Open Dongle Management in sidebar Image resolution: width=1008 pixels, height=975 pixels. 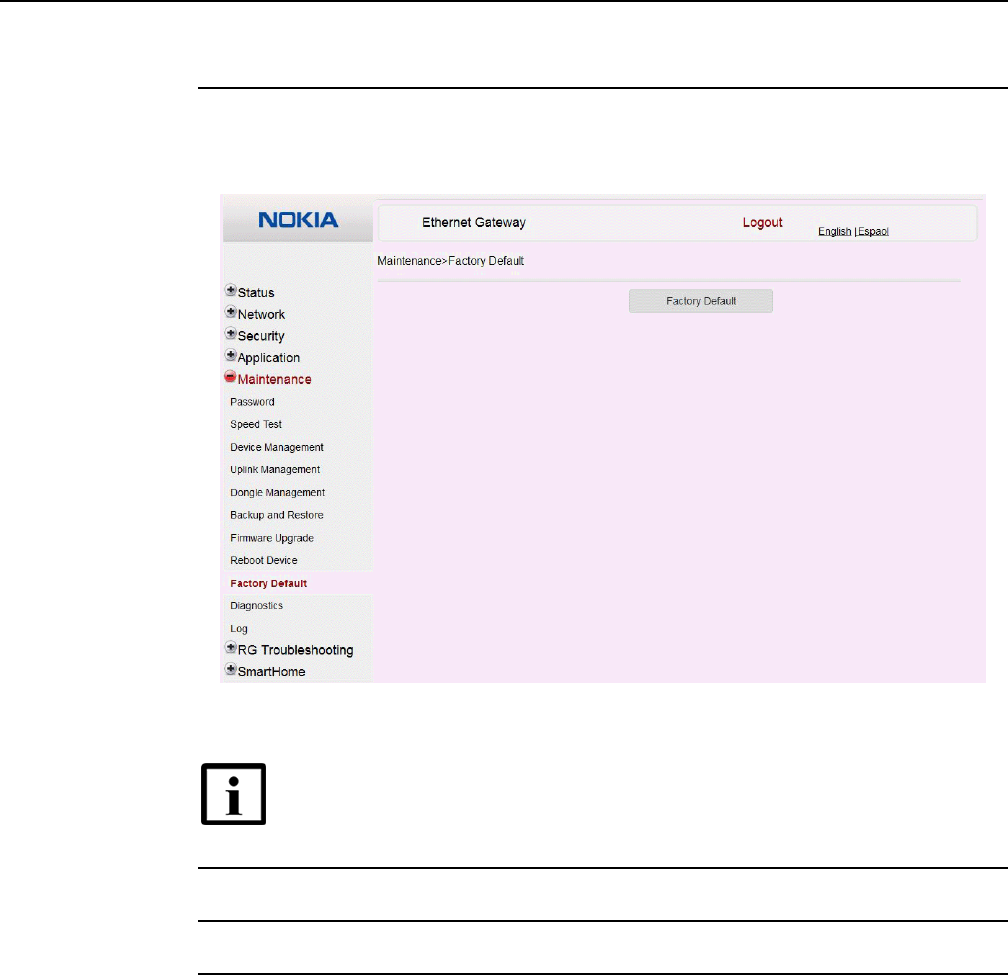coord(278,492)
